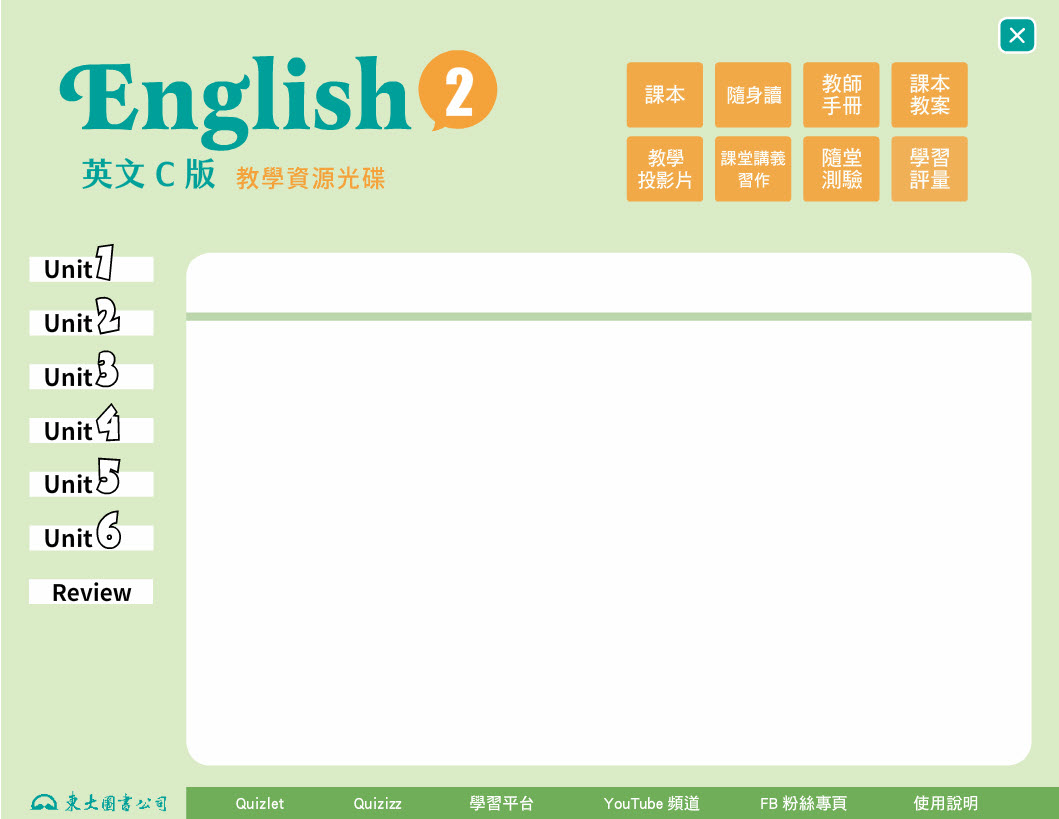Visit the YouTube 頻道 link
This screenshot has width=1059, height=819.
651,804
